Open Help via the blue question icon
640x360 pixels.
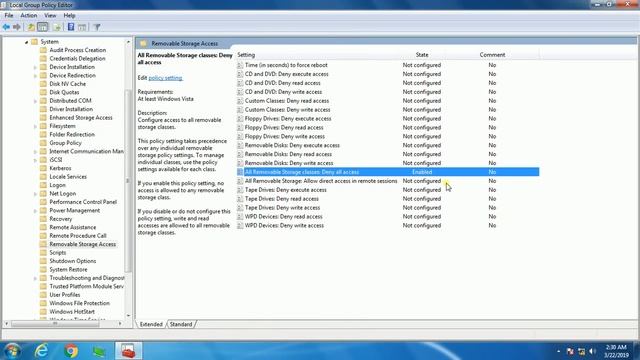pyautogui.click(x=71, y=27)
